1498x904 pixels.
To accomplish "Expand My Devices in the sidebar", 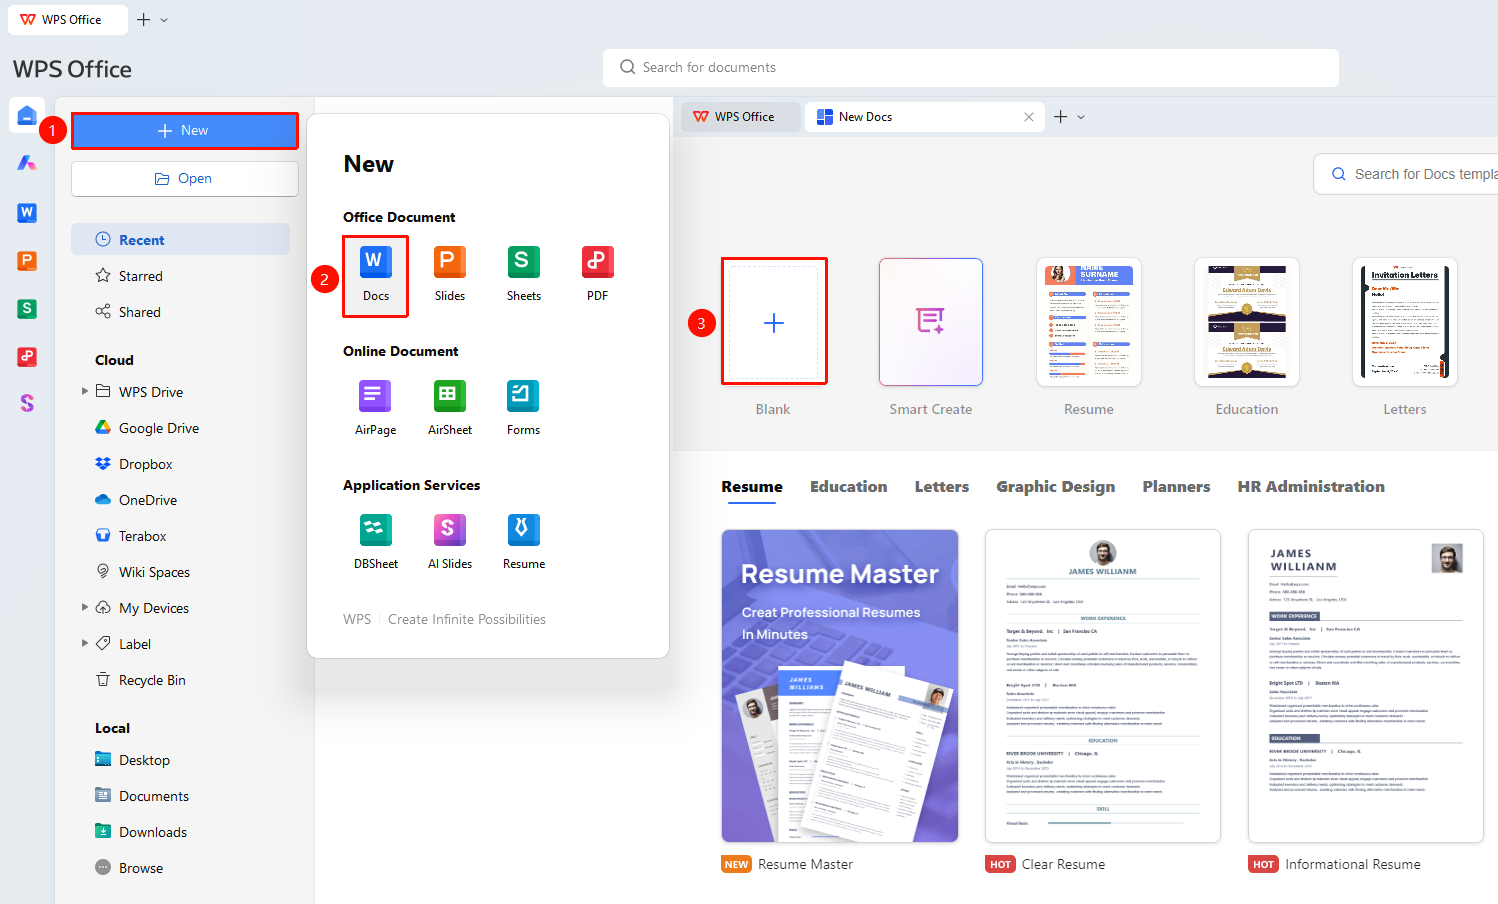I will (85, 607).
